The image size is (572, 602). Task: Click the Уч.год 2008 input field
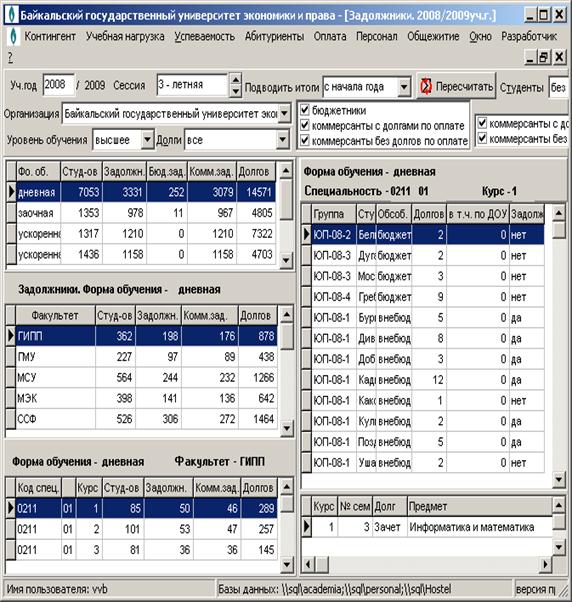(x=58, y=85)
